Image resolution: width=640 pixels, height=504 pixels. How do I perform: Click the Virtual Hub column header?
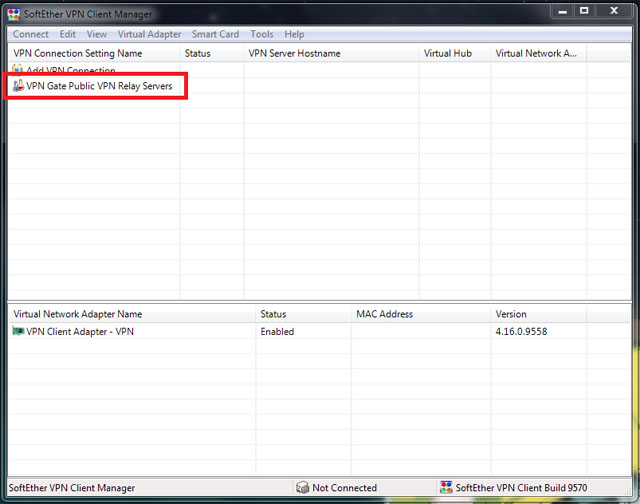(455, 53)
